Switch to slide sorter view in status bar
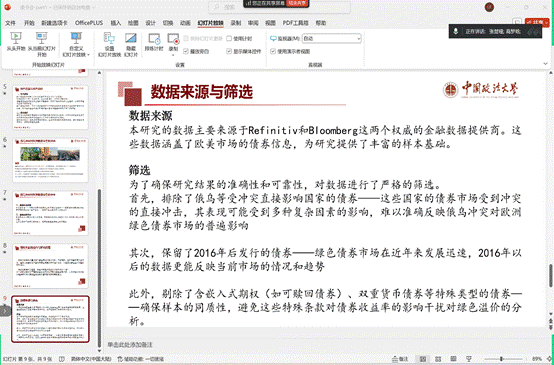 pos(438,359)
